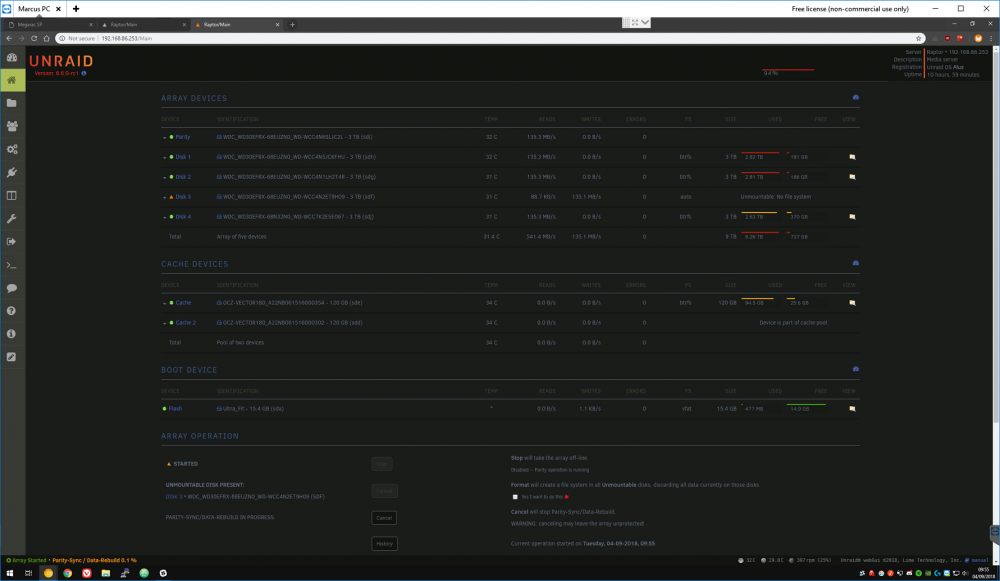
Task: Expand the TeamViewer toolbar chevron
Action: 645,22
